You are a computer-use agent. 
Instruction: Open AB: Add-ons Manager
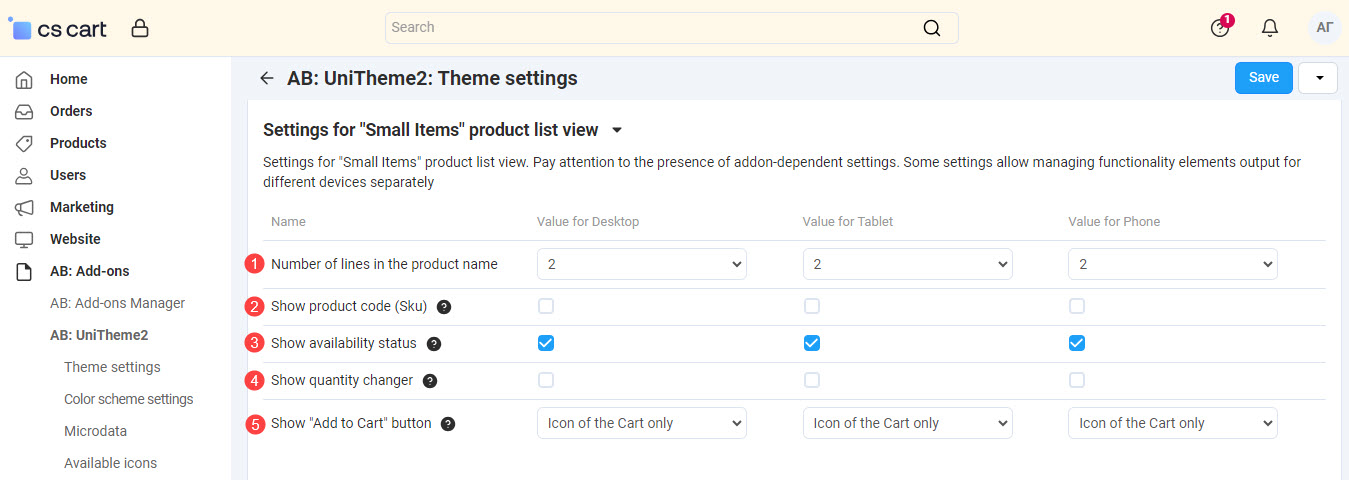[118, 303]
